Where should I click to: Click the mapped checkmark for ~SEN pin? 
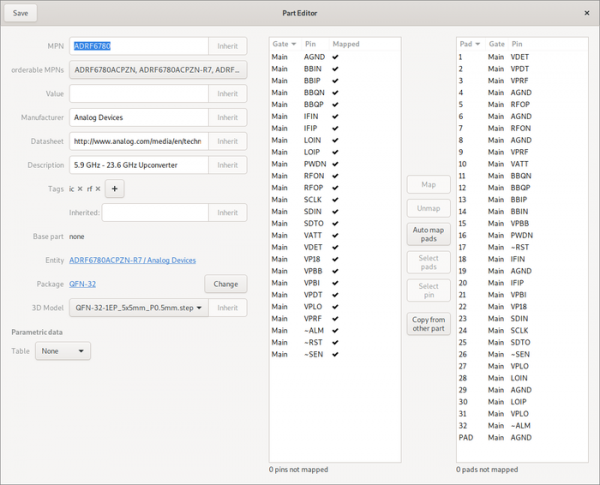tap(336, 354)
